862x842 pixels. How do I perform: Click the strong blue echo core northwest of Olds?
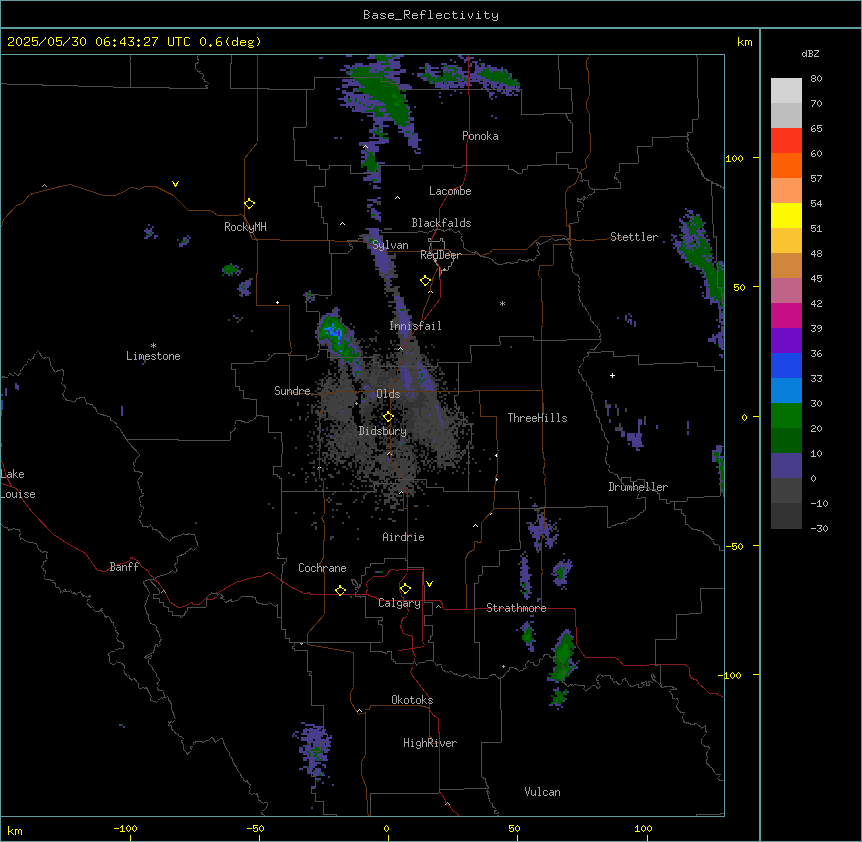point(333,331)
